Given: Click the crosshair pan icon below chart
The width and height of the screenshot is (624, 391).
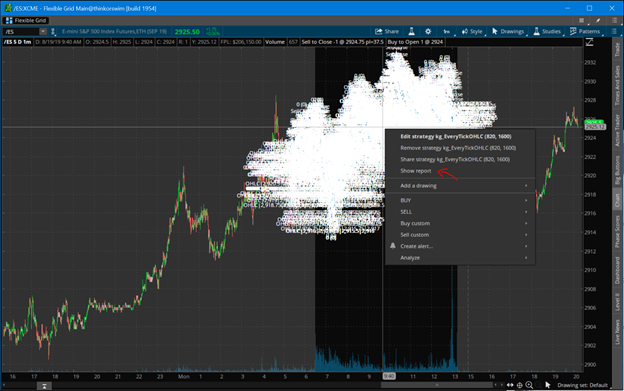Looking at the screenshot, I should tap(519, 385).
